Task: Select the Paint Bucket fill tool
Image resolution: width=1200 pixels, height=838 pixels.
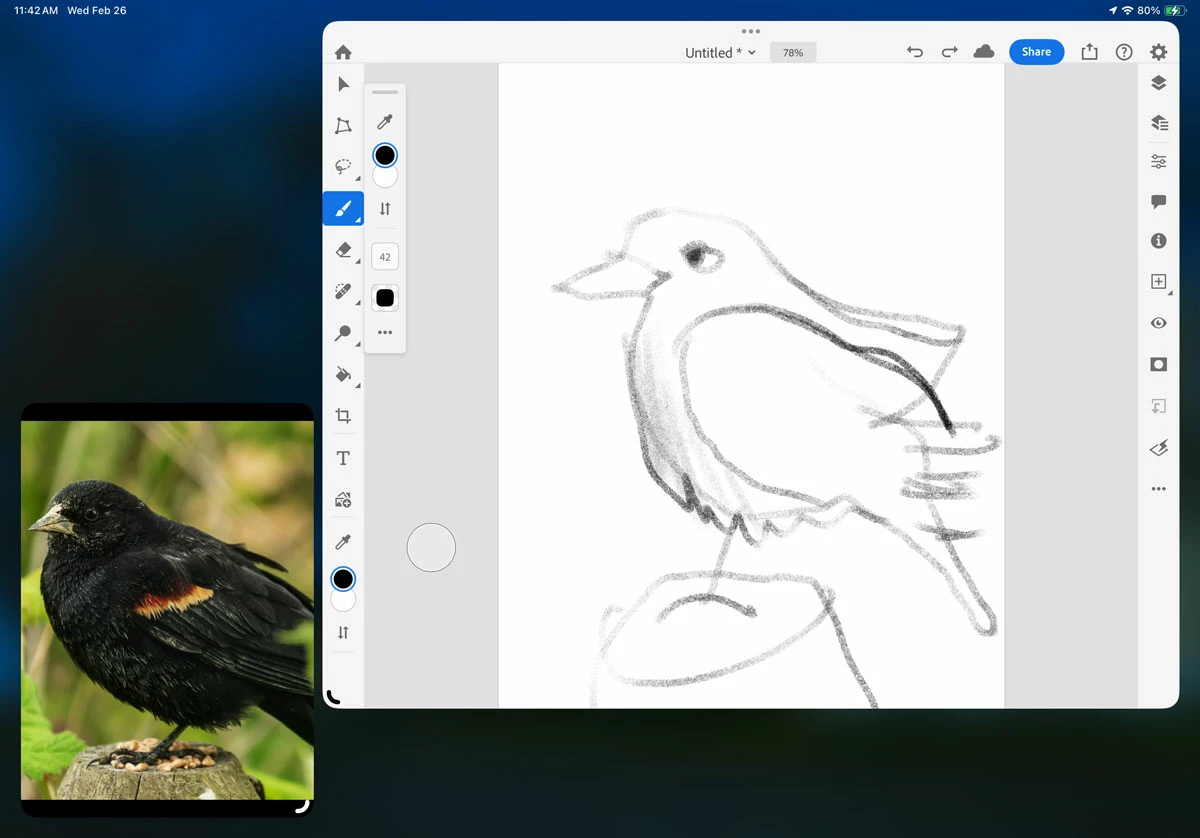Action: tap(343, 375)
